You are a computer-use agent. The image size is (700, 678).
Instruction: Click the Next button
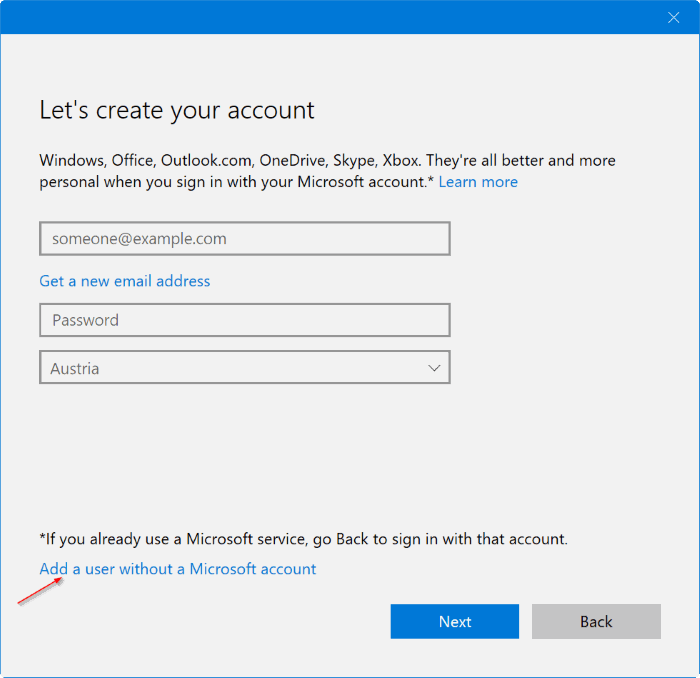[454, 621]
